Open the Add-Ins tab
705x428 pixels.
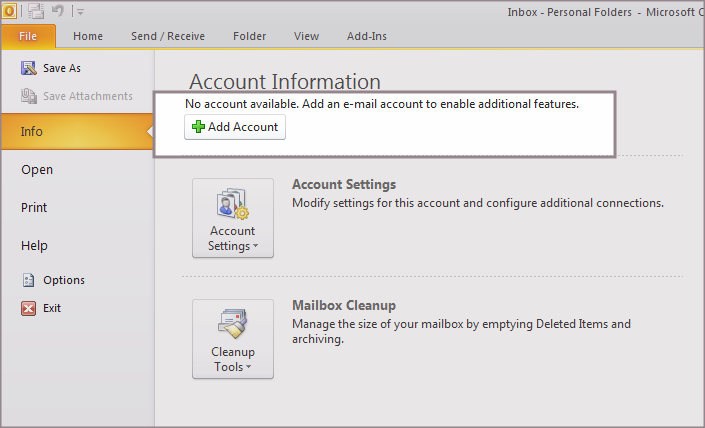tap(365, 36)
